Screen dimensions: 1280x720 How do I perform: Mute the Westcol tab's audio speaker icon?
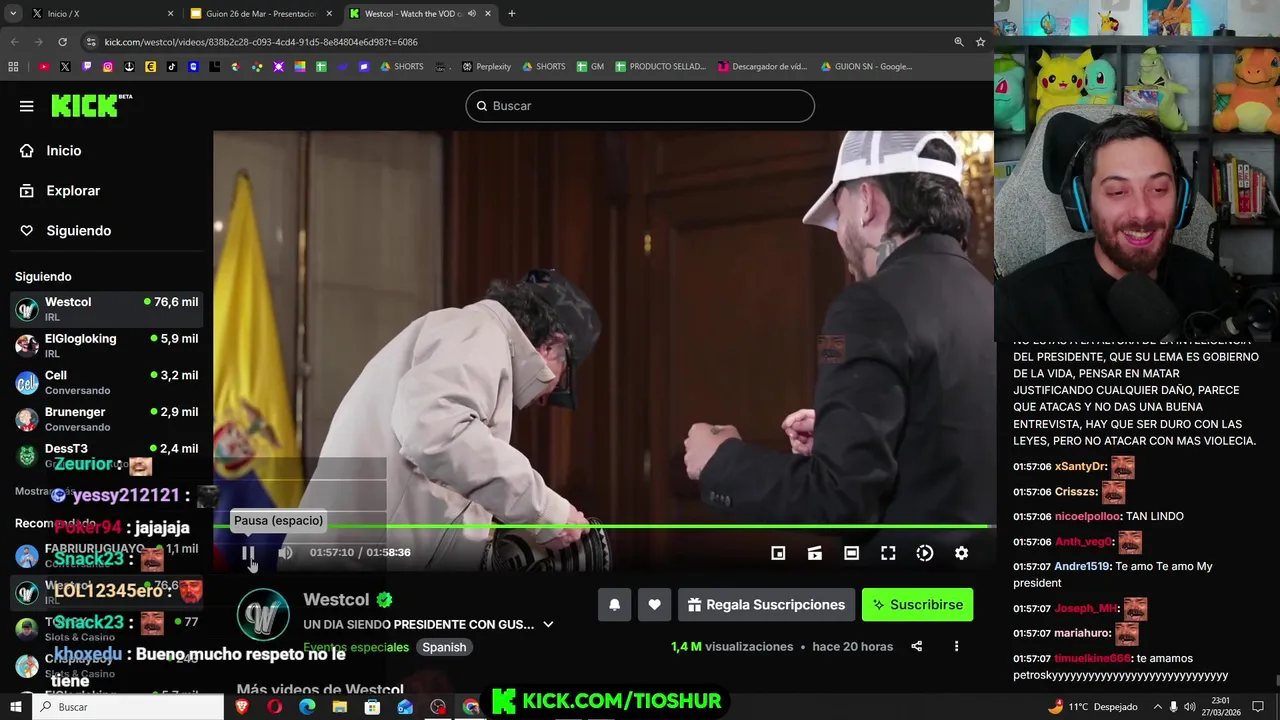tap(471, 14)
